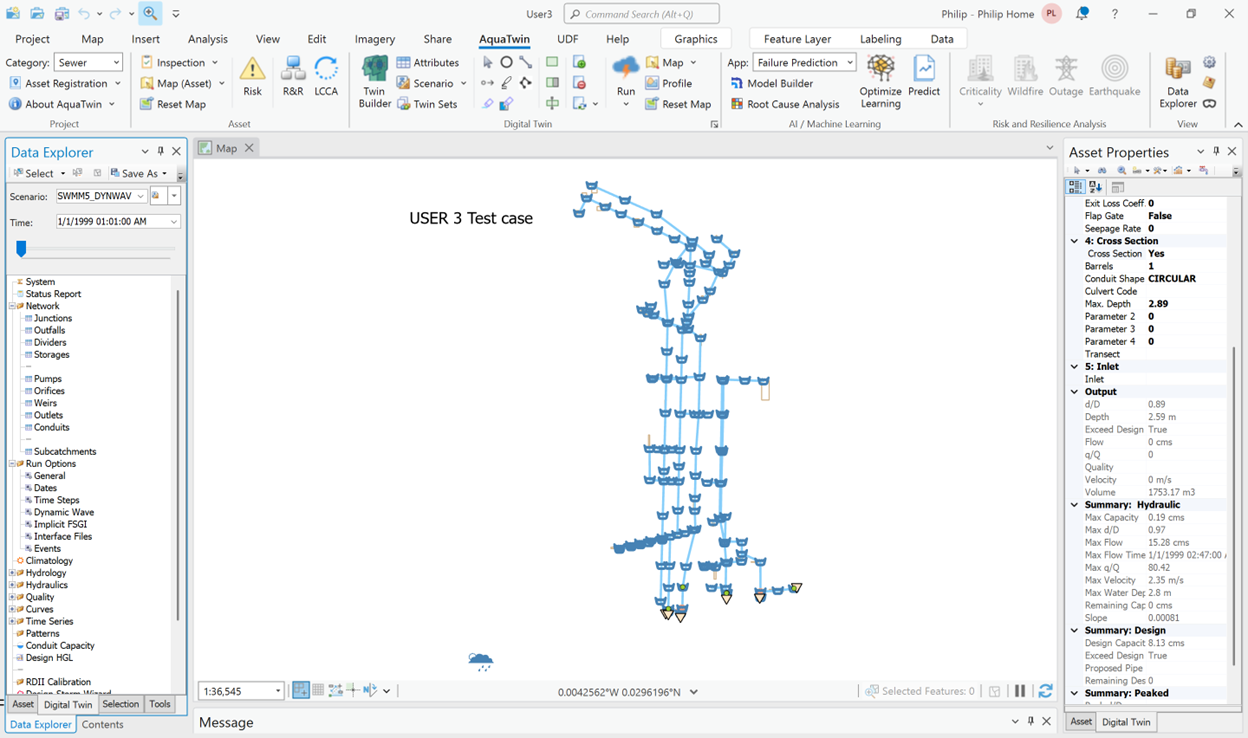The image size is (1248, 738).
Task: Refresh the map view in status bar
Action: (x=1045, y=691)
